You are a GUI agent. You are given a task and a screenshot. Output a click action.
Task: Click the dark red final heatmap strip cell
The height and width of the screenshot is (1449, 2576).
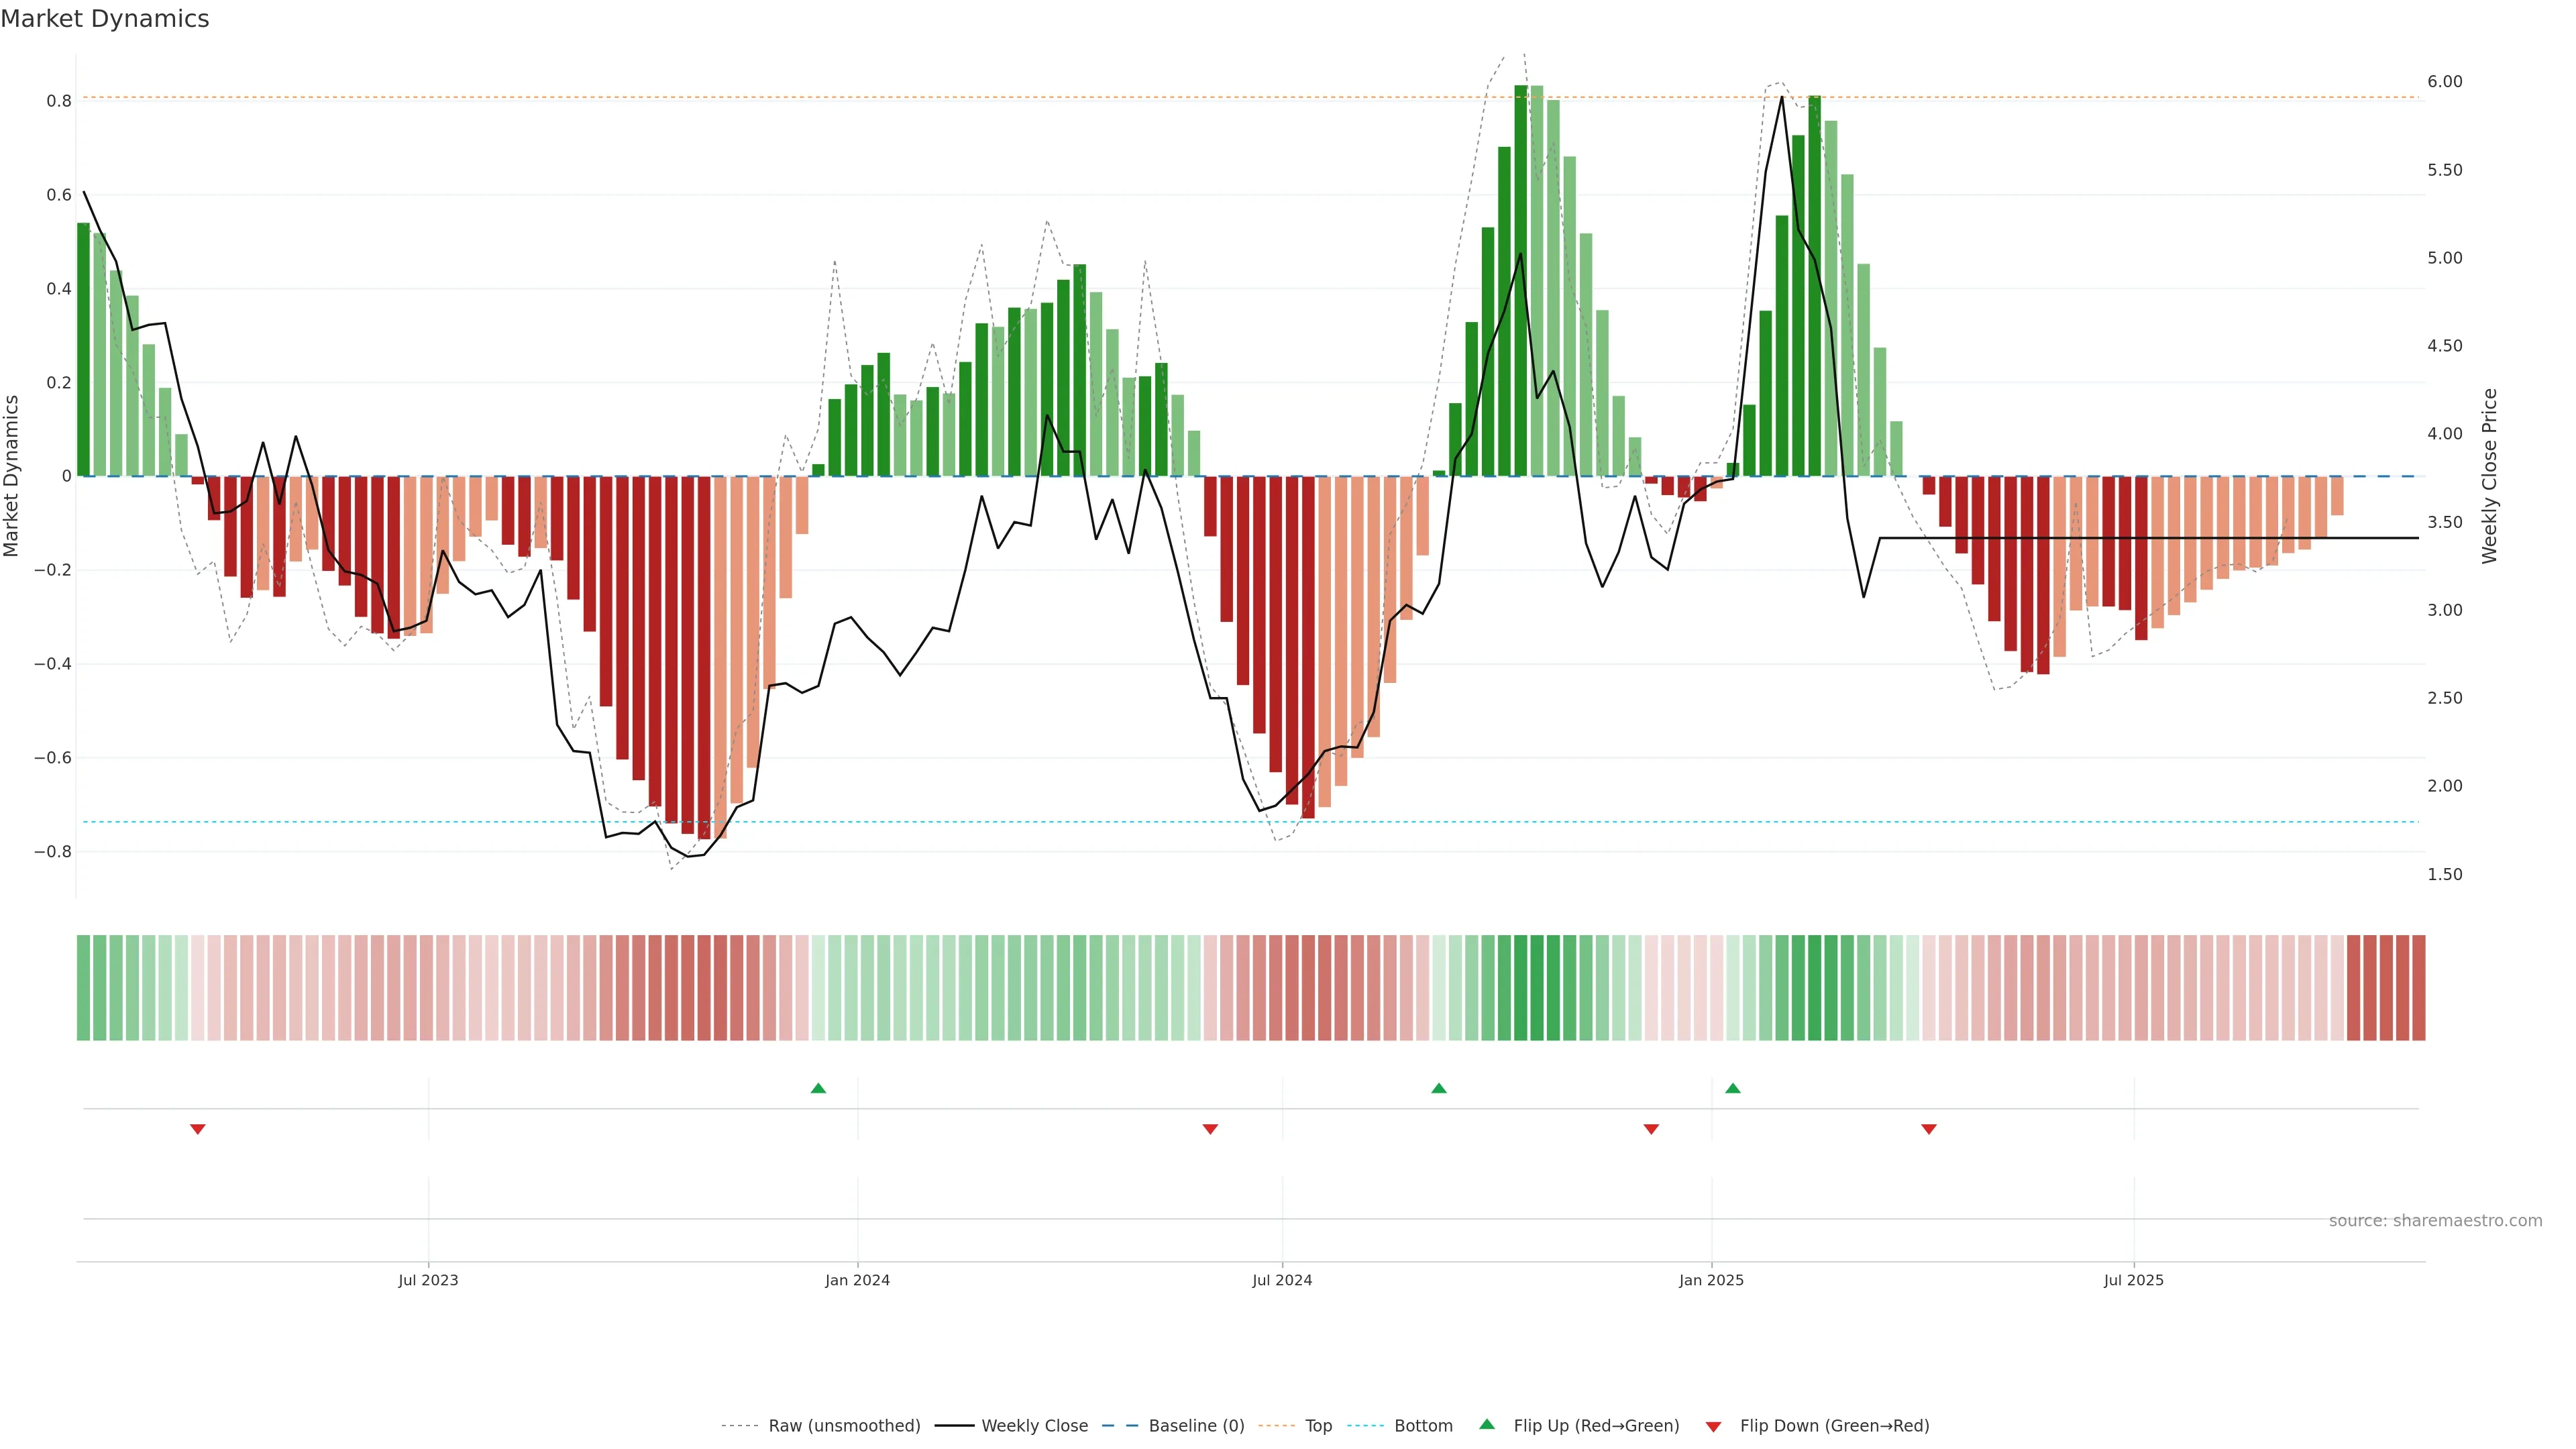click(x=2418, y=988)
